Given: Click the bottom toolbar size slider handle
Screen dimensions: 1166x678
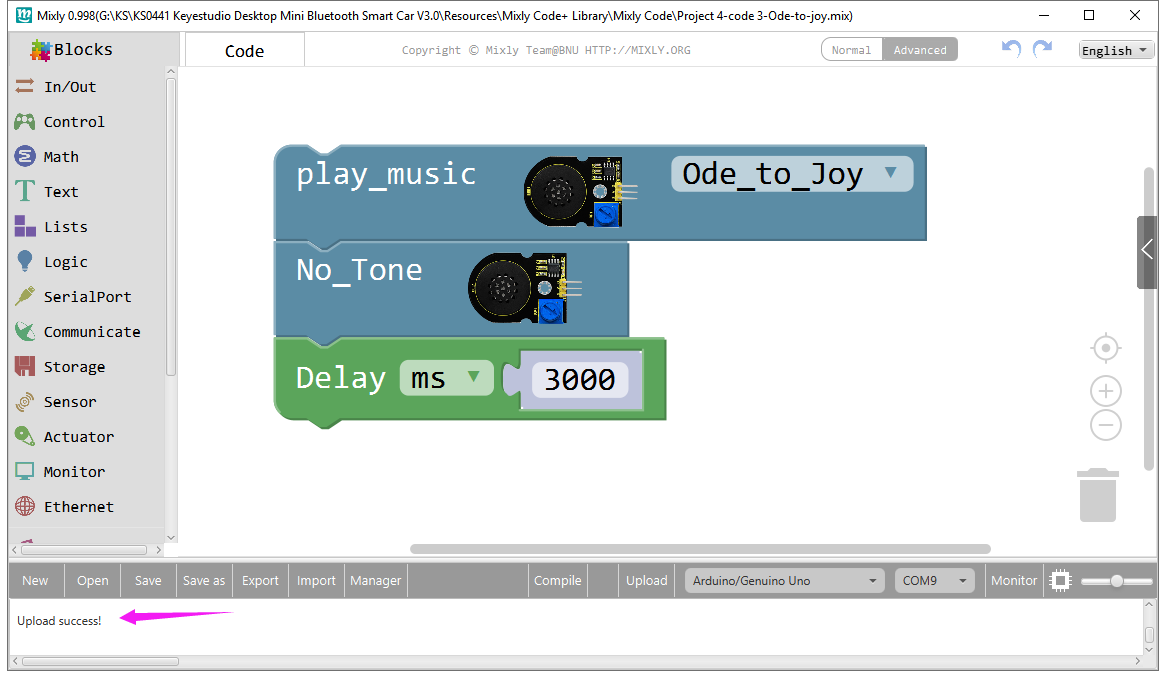Looking at the screenshot, I should [1116, 581].
